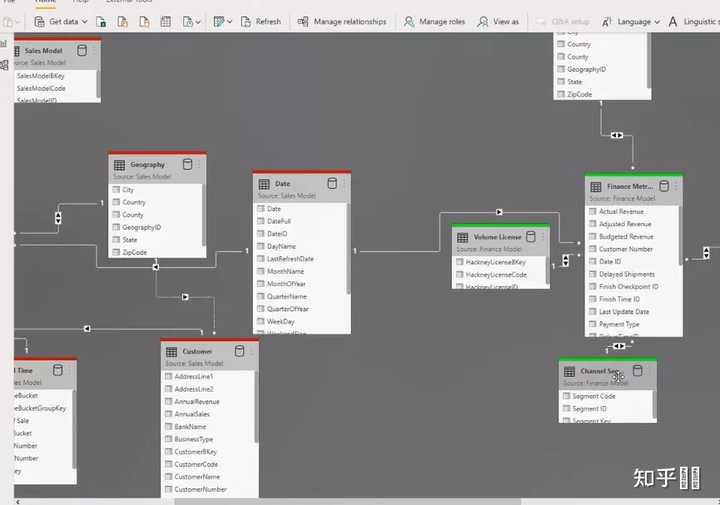Click the storage mode icon on Customer table
Screen dimensions: 720x505
point(239,351)
